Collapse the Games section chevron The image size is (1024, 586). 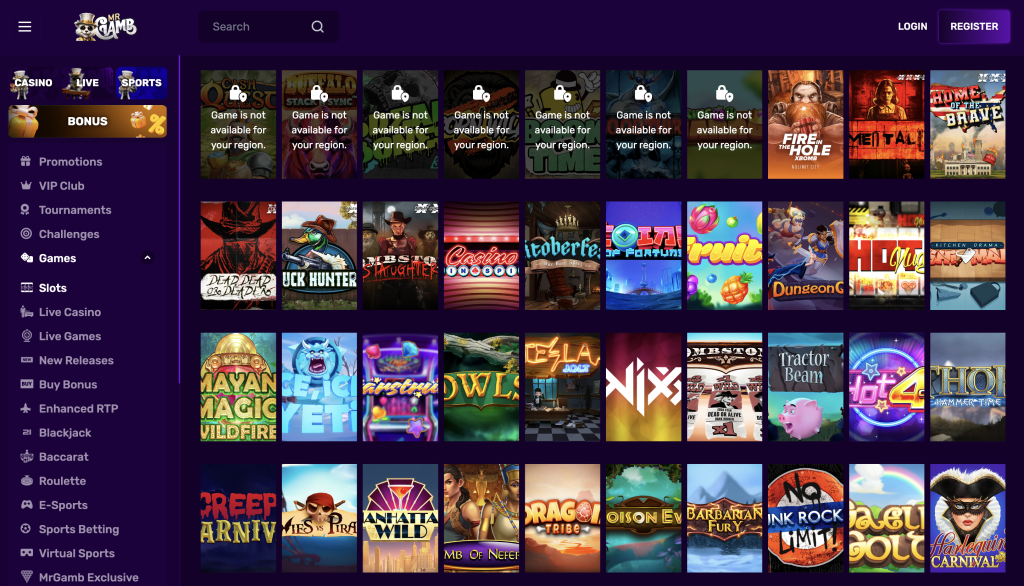pyautogui.click(x=148, y=258)
